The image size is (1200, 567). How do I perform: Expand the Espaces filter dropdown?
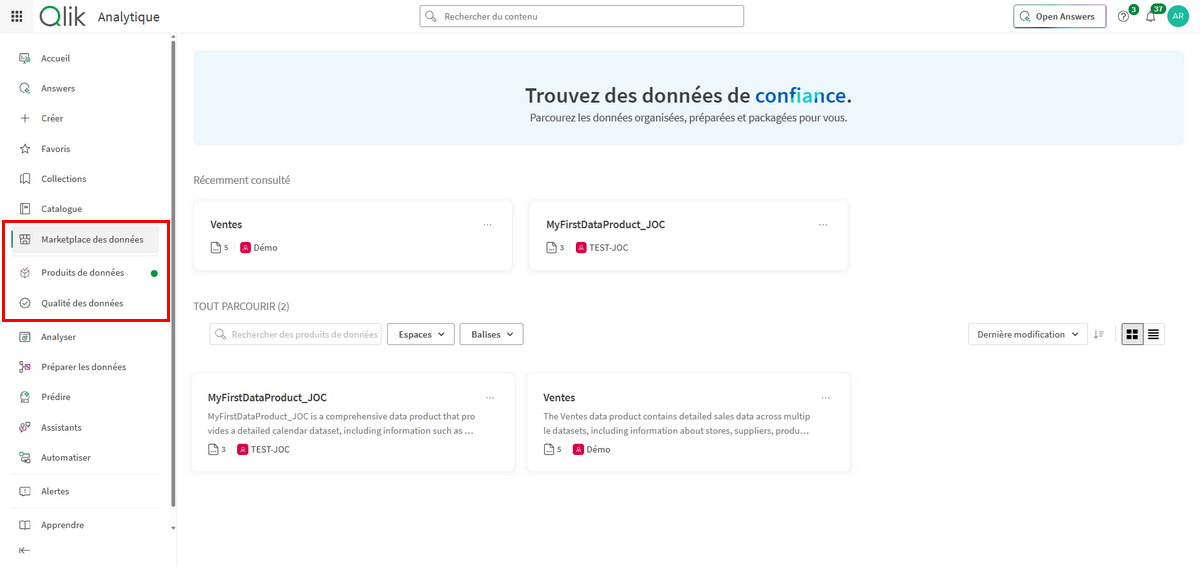coord(420,334)
